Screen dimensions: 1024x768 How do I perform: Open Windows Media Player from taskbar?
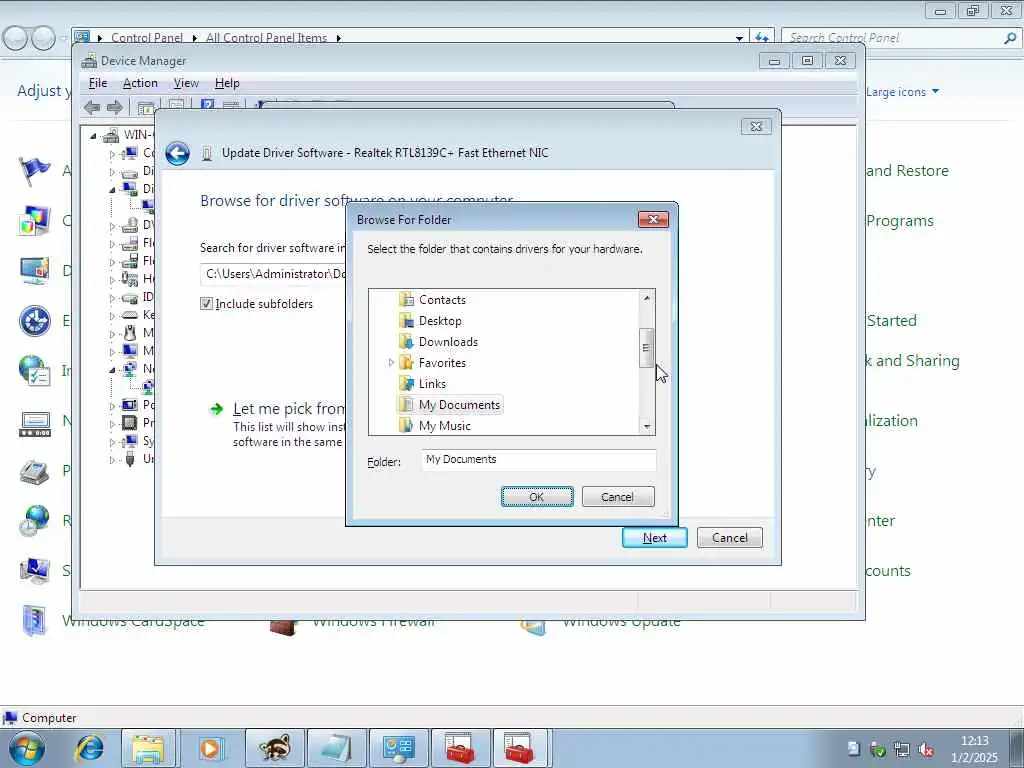(x=210, y=748)
